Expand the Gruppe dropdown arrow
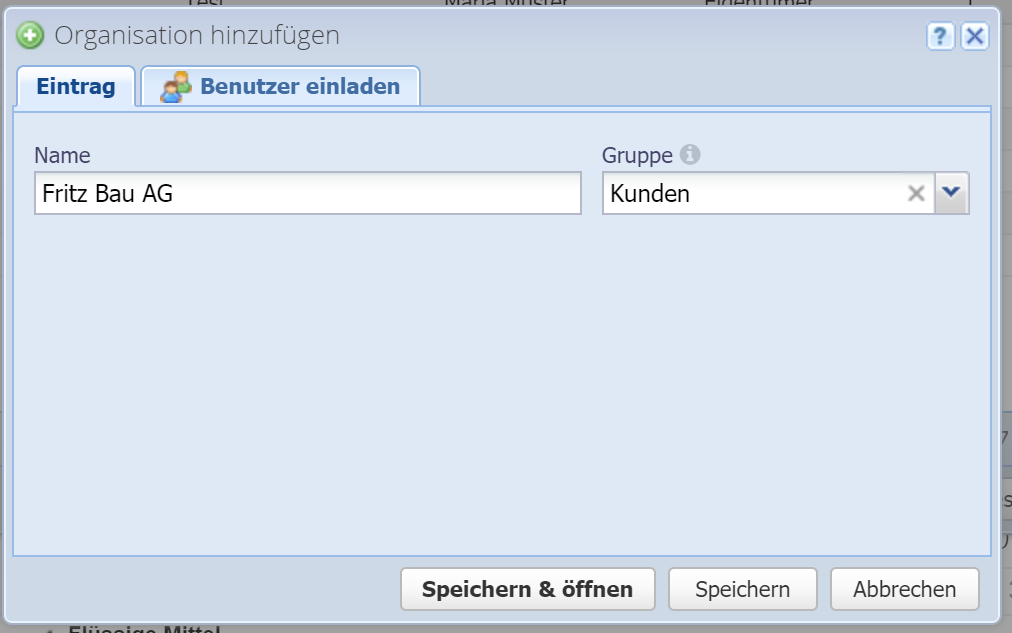Viewport: 1012px width, 633px height. pyautogui.click(x=952, y=194)
